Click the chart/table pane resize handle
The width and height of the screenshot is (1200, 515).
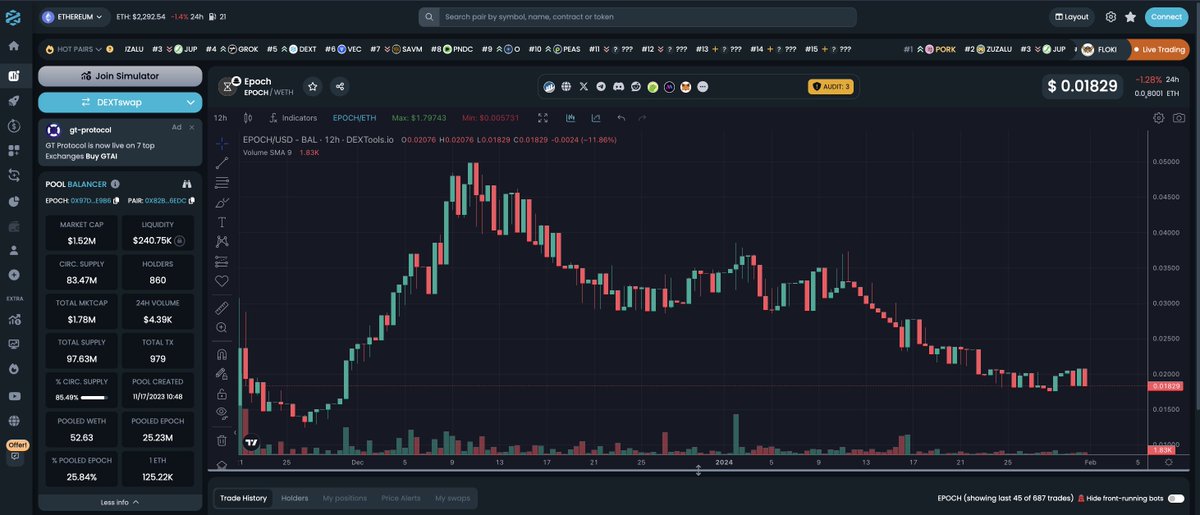point(698,470)
